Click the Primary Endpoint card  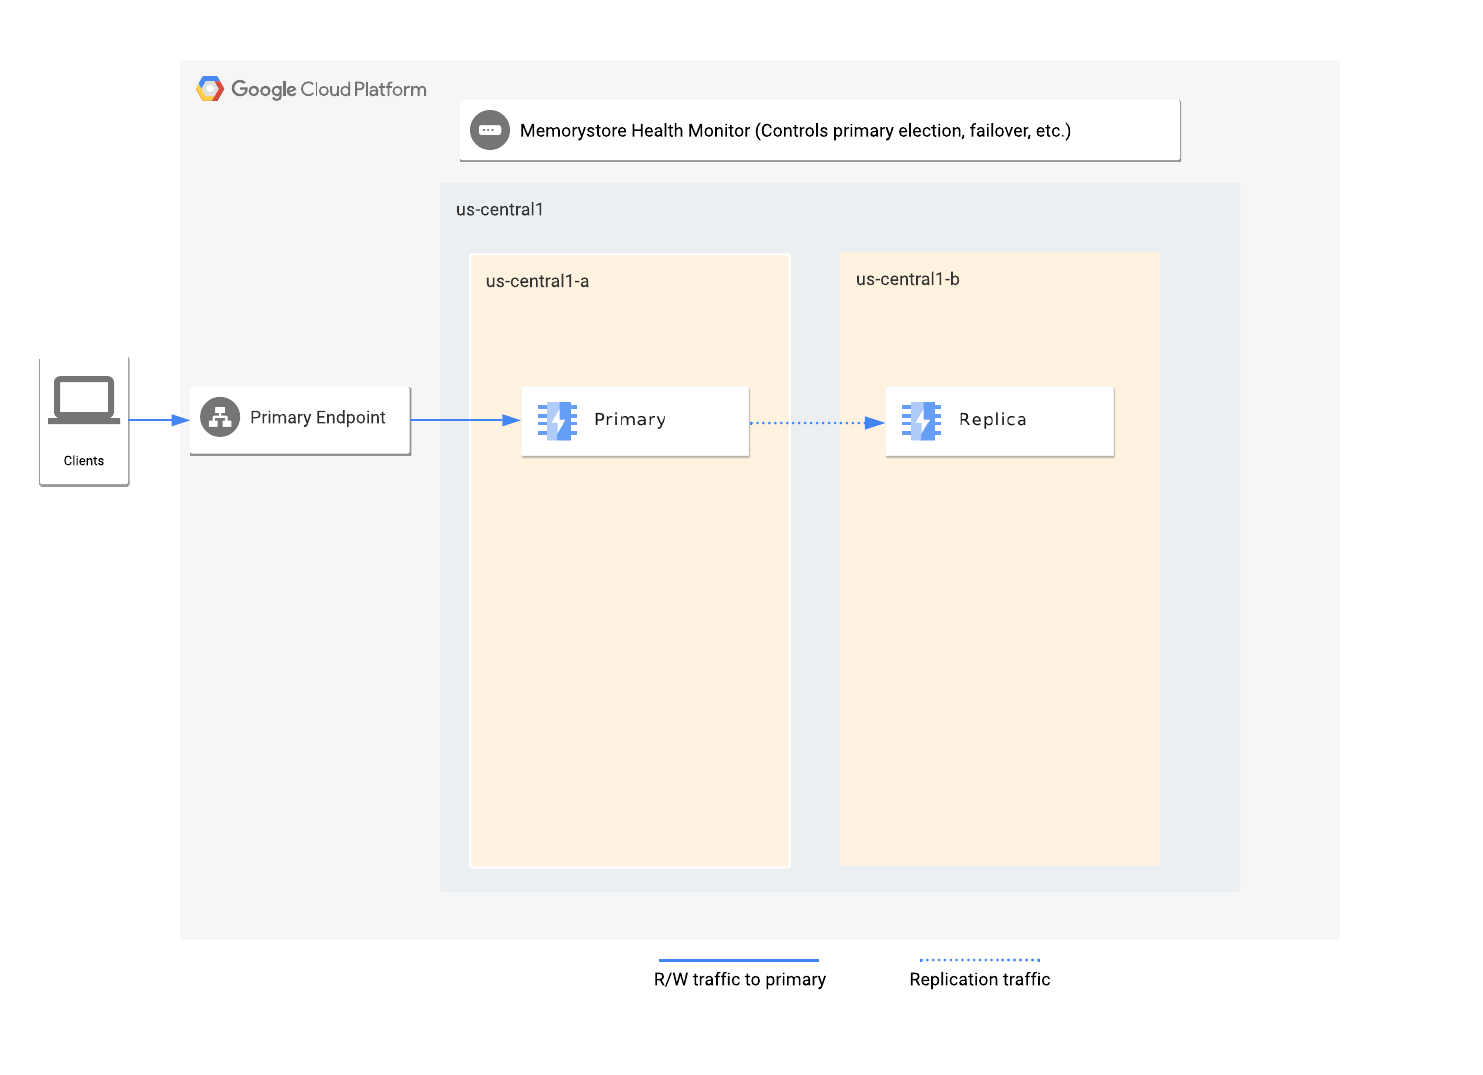pos(299,419)
